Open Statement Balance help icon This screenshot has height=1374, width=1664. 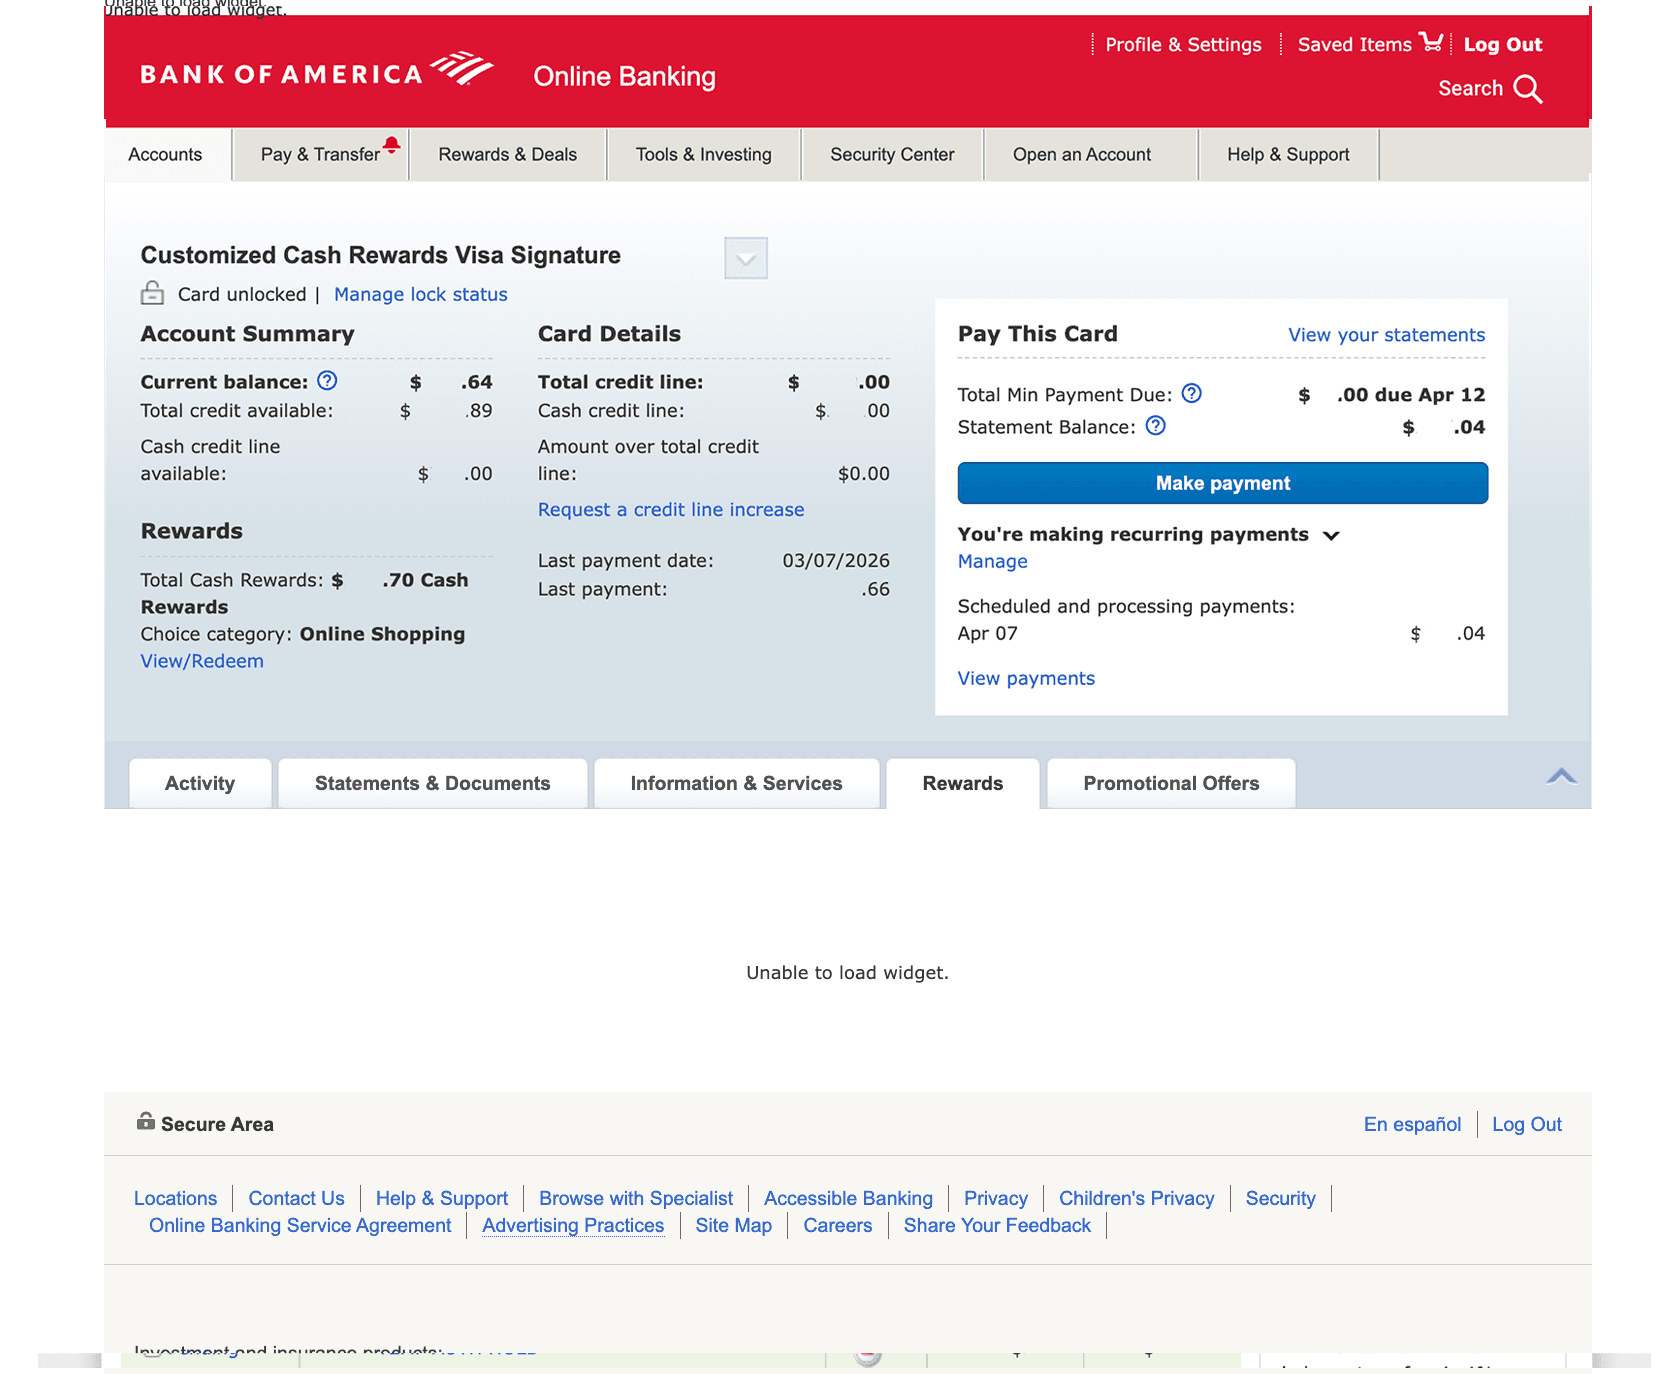[1155, 426]
